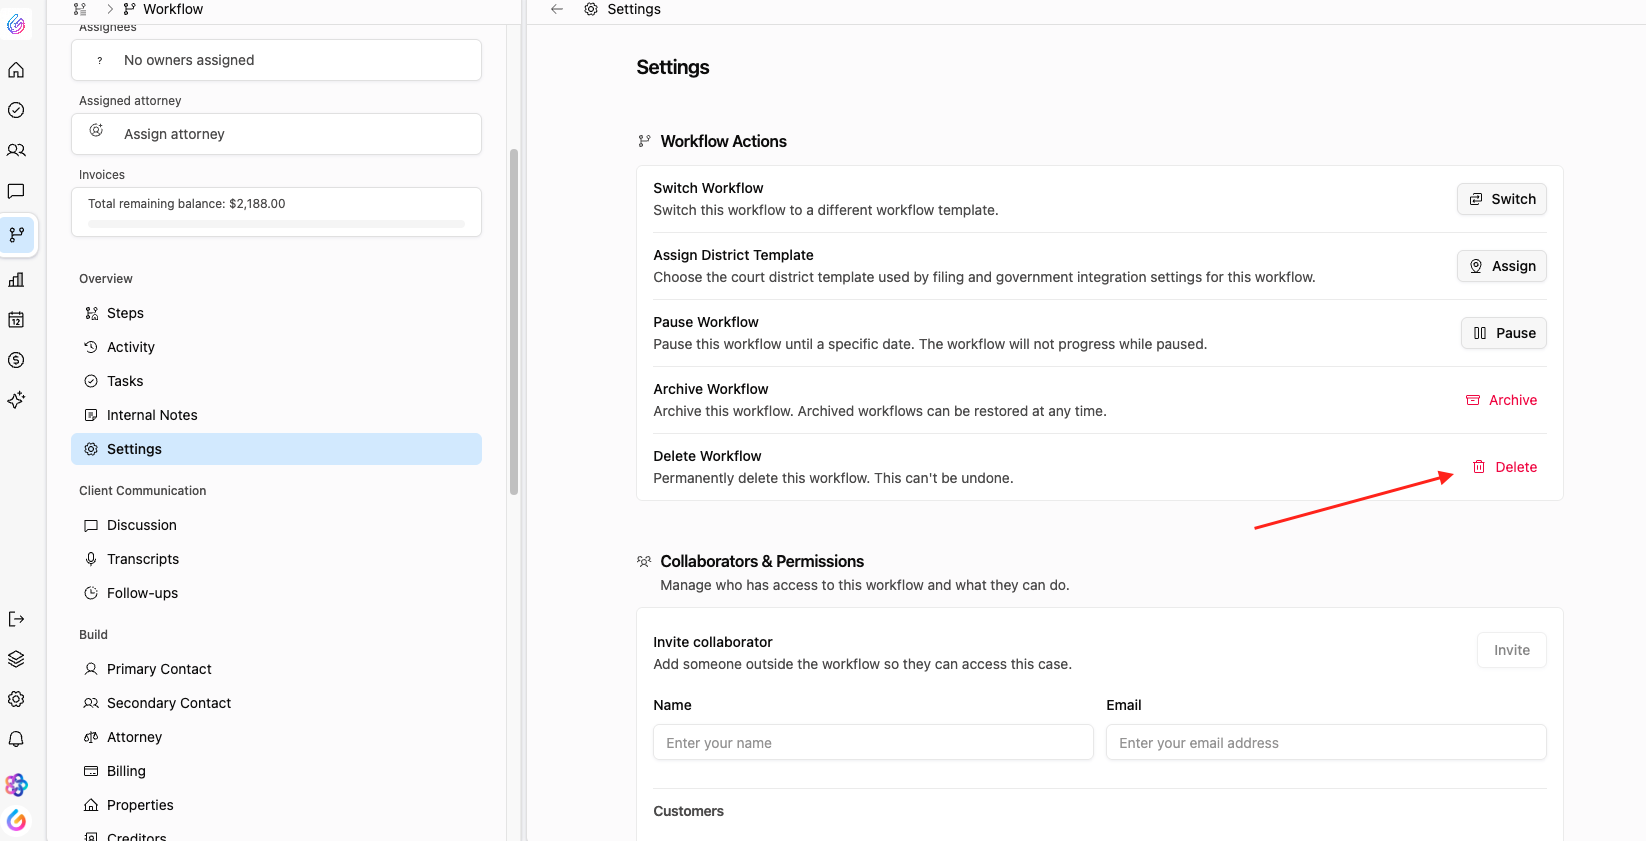Click the invoices remaining balance progress bar
Screen dimensions: 1646x841
coord(276,224)
